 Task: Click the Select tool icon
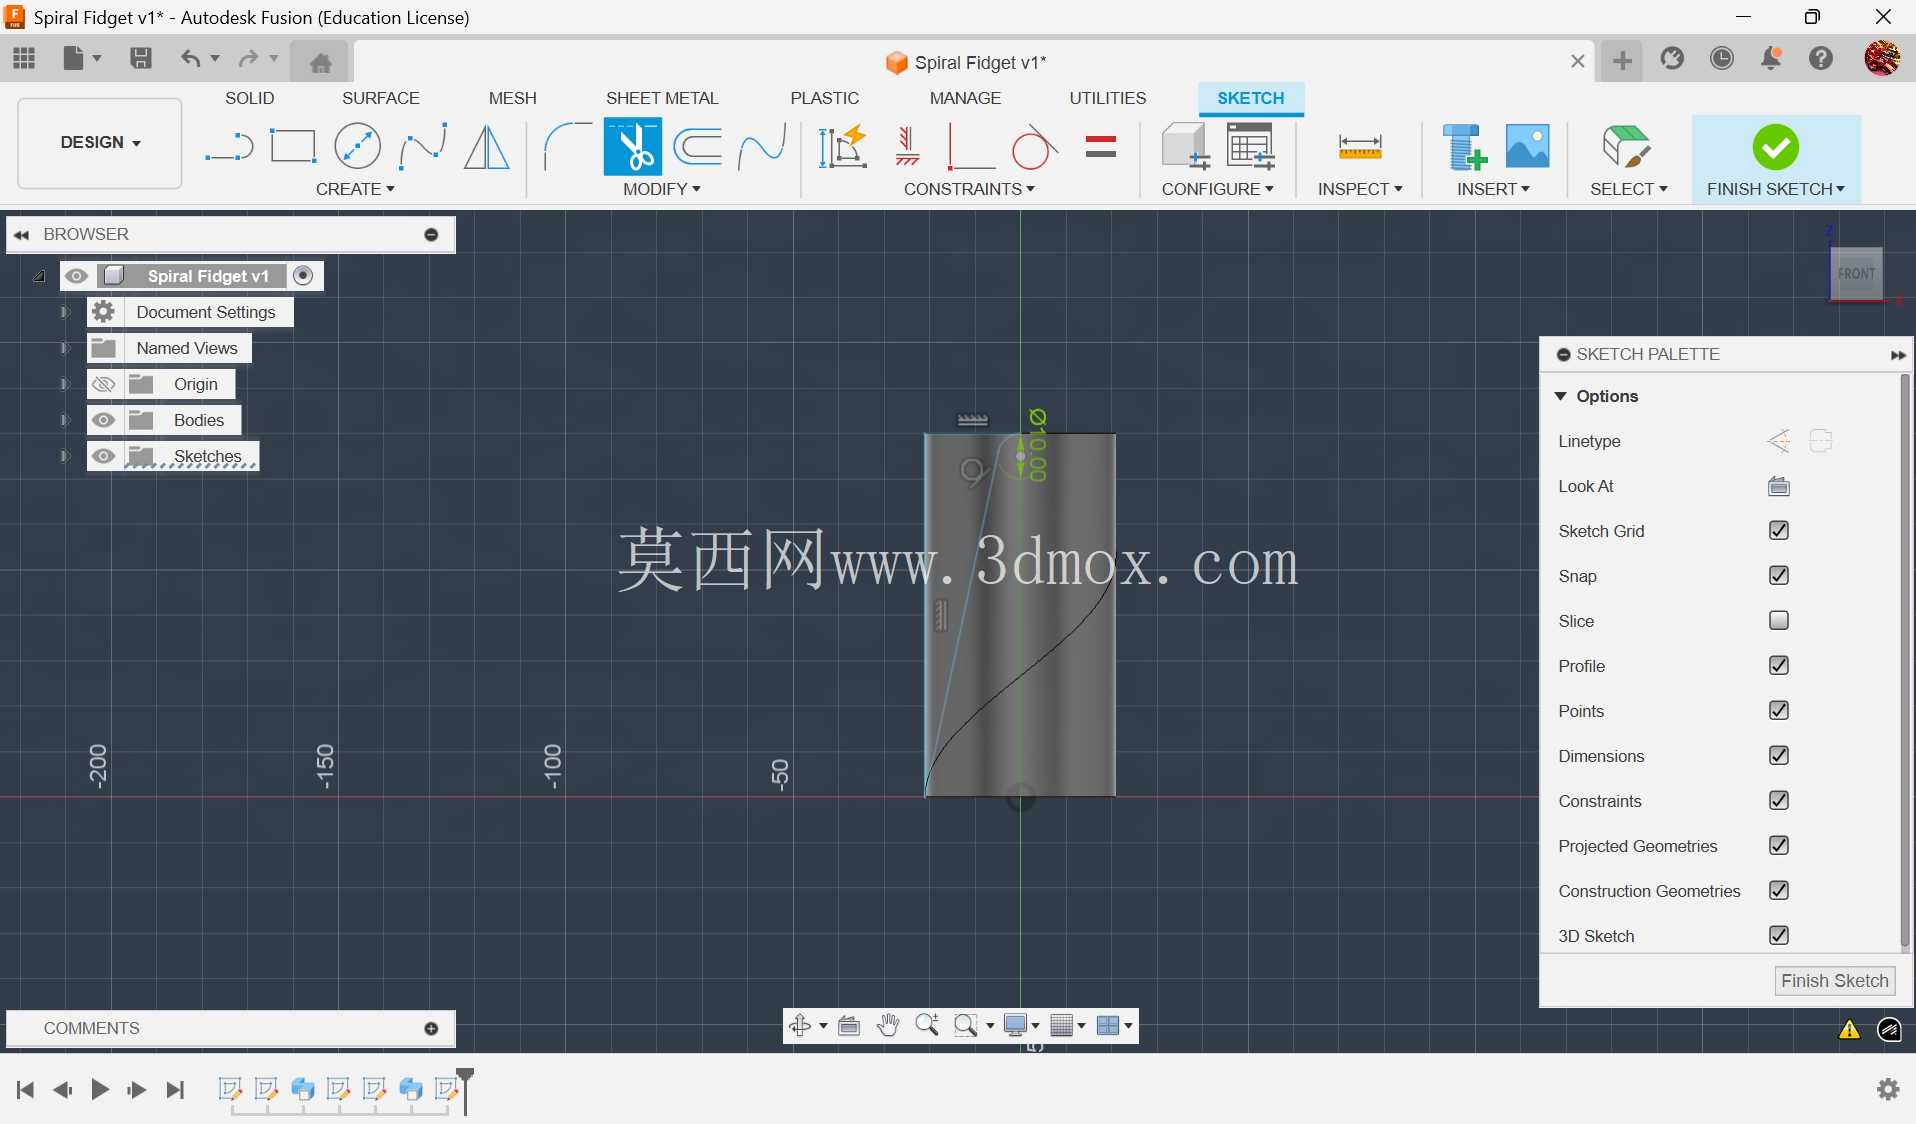tap(1627, 147)
